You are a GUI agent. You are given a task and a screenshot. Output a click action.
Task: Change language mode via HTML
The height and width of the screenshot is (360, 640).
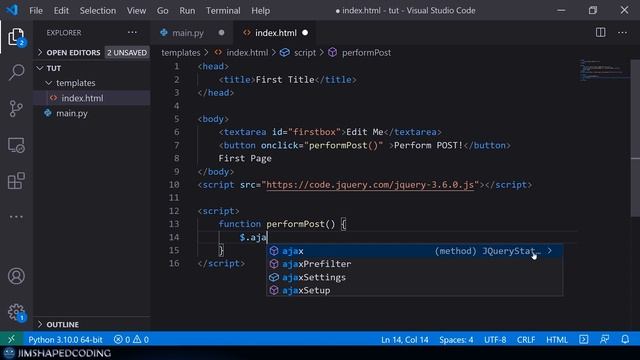(x=557, y=339)
